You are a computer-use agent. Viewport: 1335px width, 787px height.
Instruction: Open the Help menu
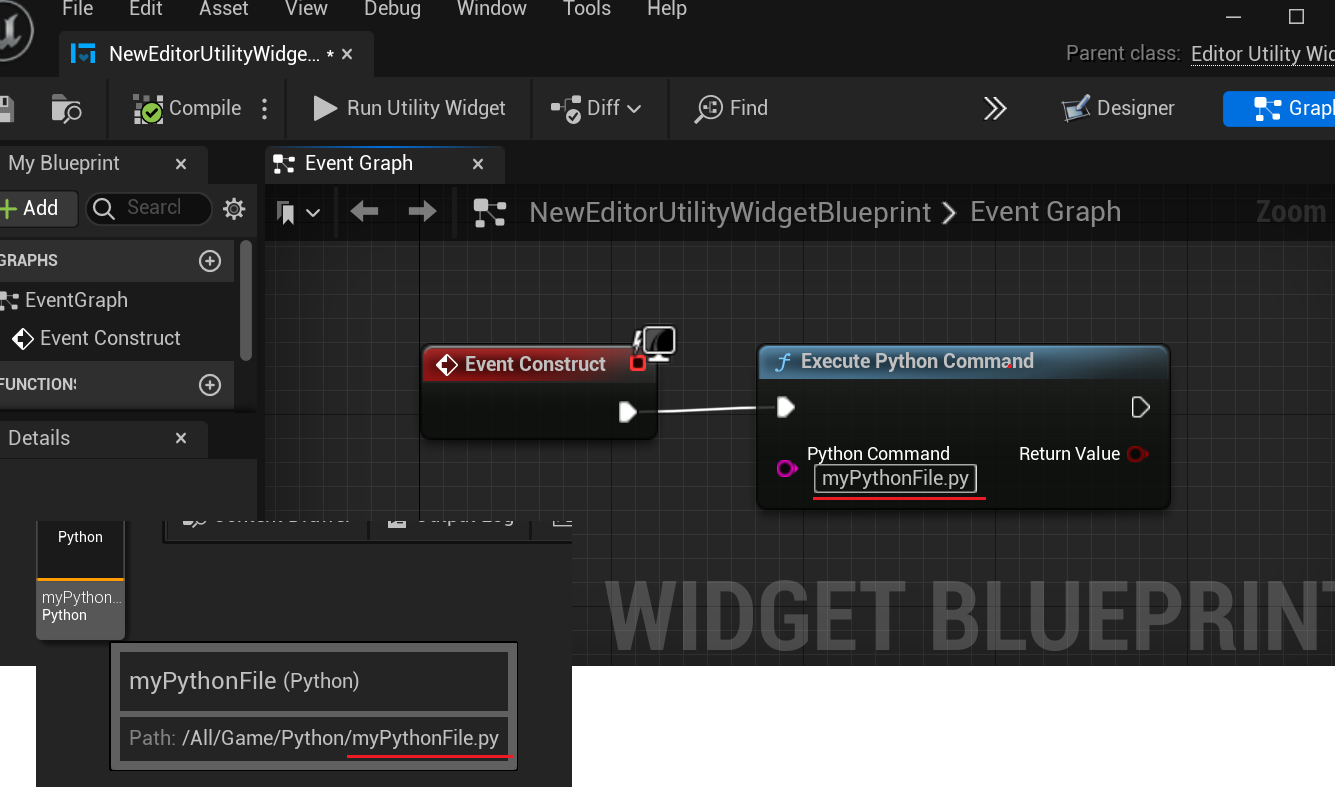[667, 9]
